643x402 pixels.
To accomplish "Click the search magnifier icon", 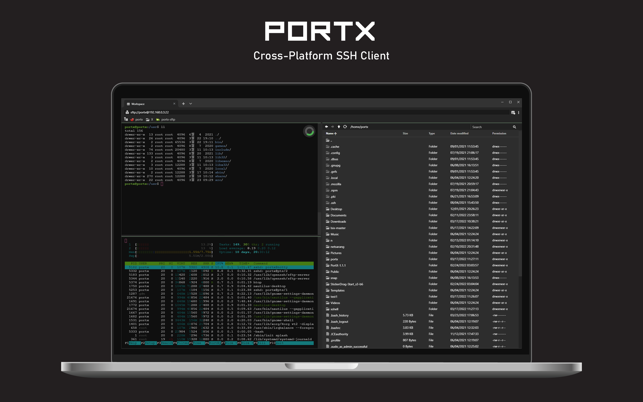I will click(515, 127).
